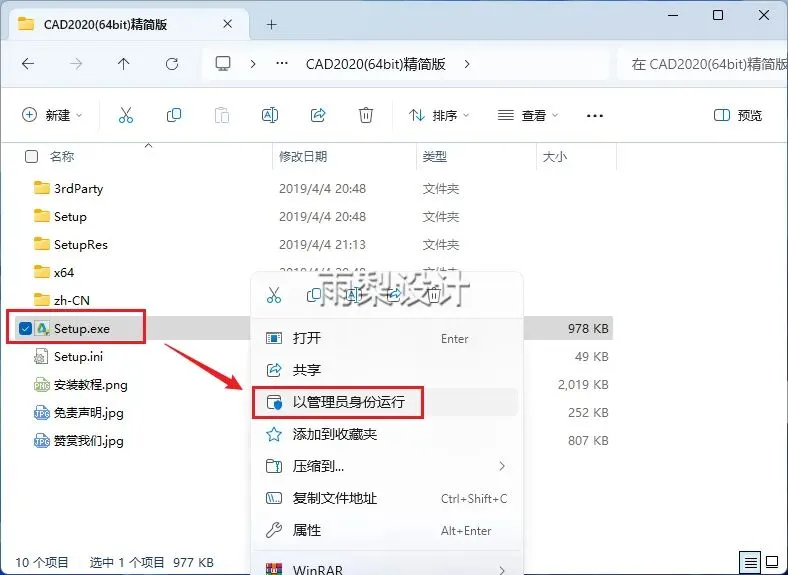This screenshot has width=788, height=575.
Task: Sort by the 大小 column header
Action: (x=555, y=156)
